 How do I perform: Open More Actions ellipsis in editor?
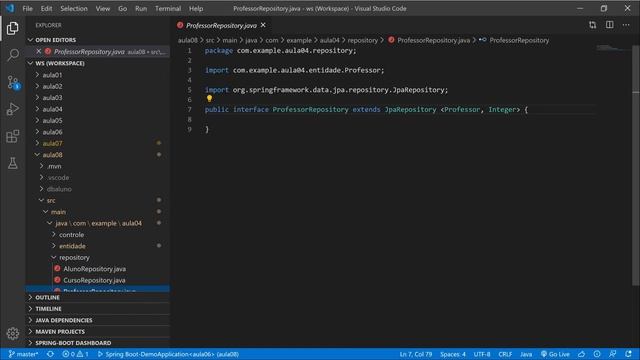click(626, 25)
